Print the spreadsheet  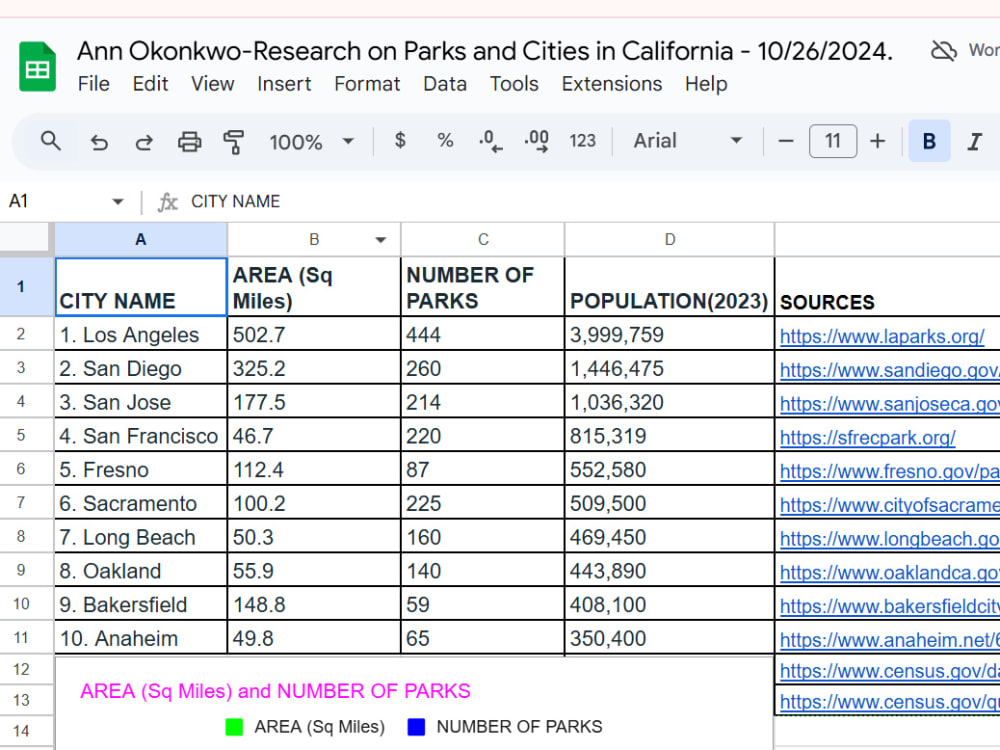click(x=189, y=142)
